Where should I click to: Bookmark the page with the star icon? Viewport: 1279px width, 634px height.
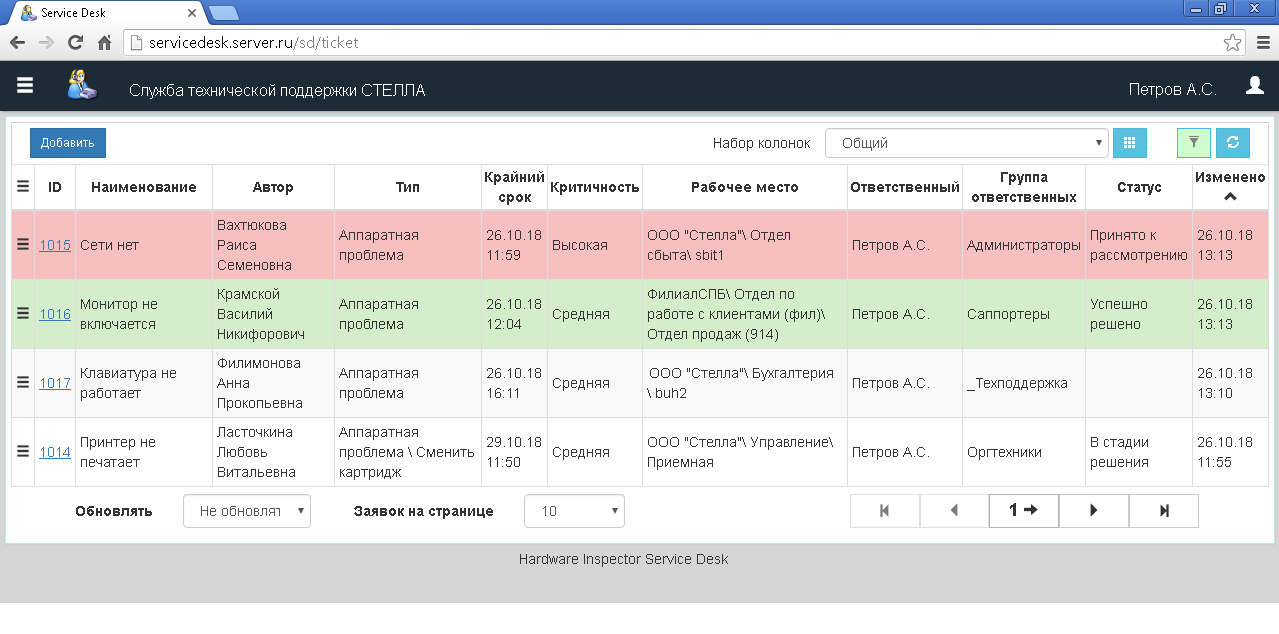pyautogui.click(x=1233, y=43)
